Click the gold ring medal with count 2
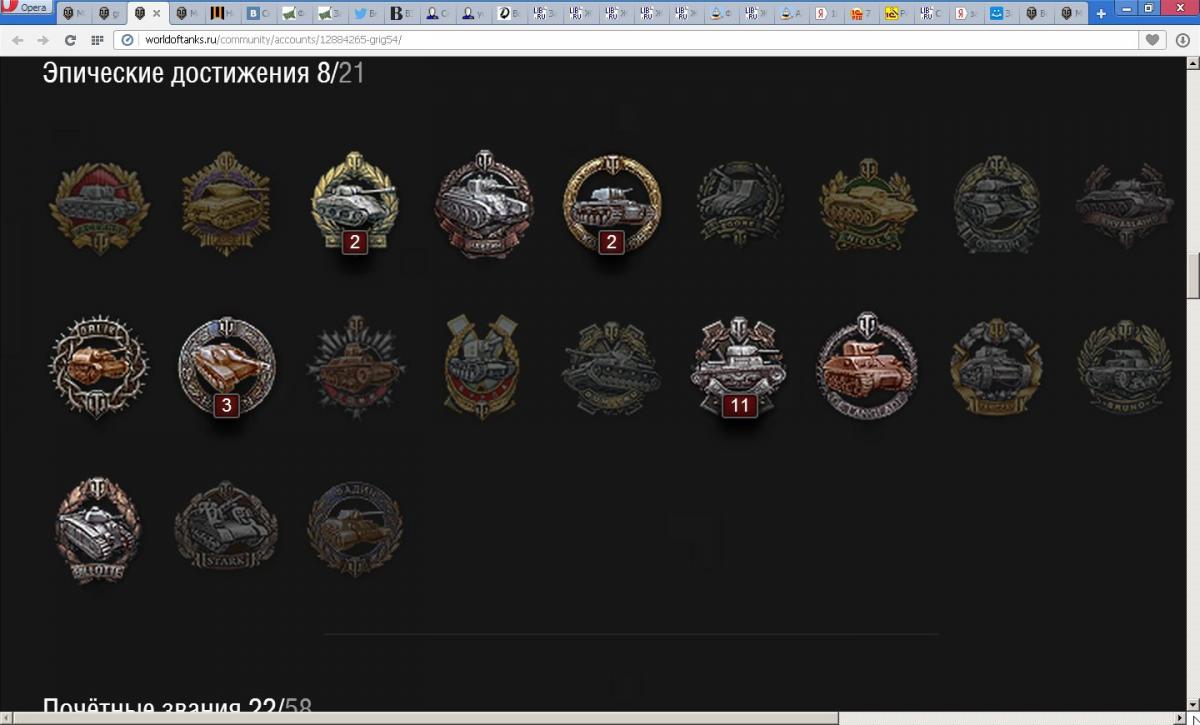Image resolution: width=1200 pixels, height=725 pixels. pos(612,203)
